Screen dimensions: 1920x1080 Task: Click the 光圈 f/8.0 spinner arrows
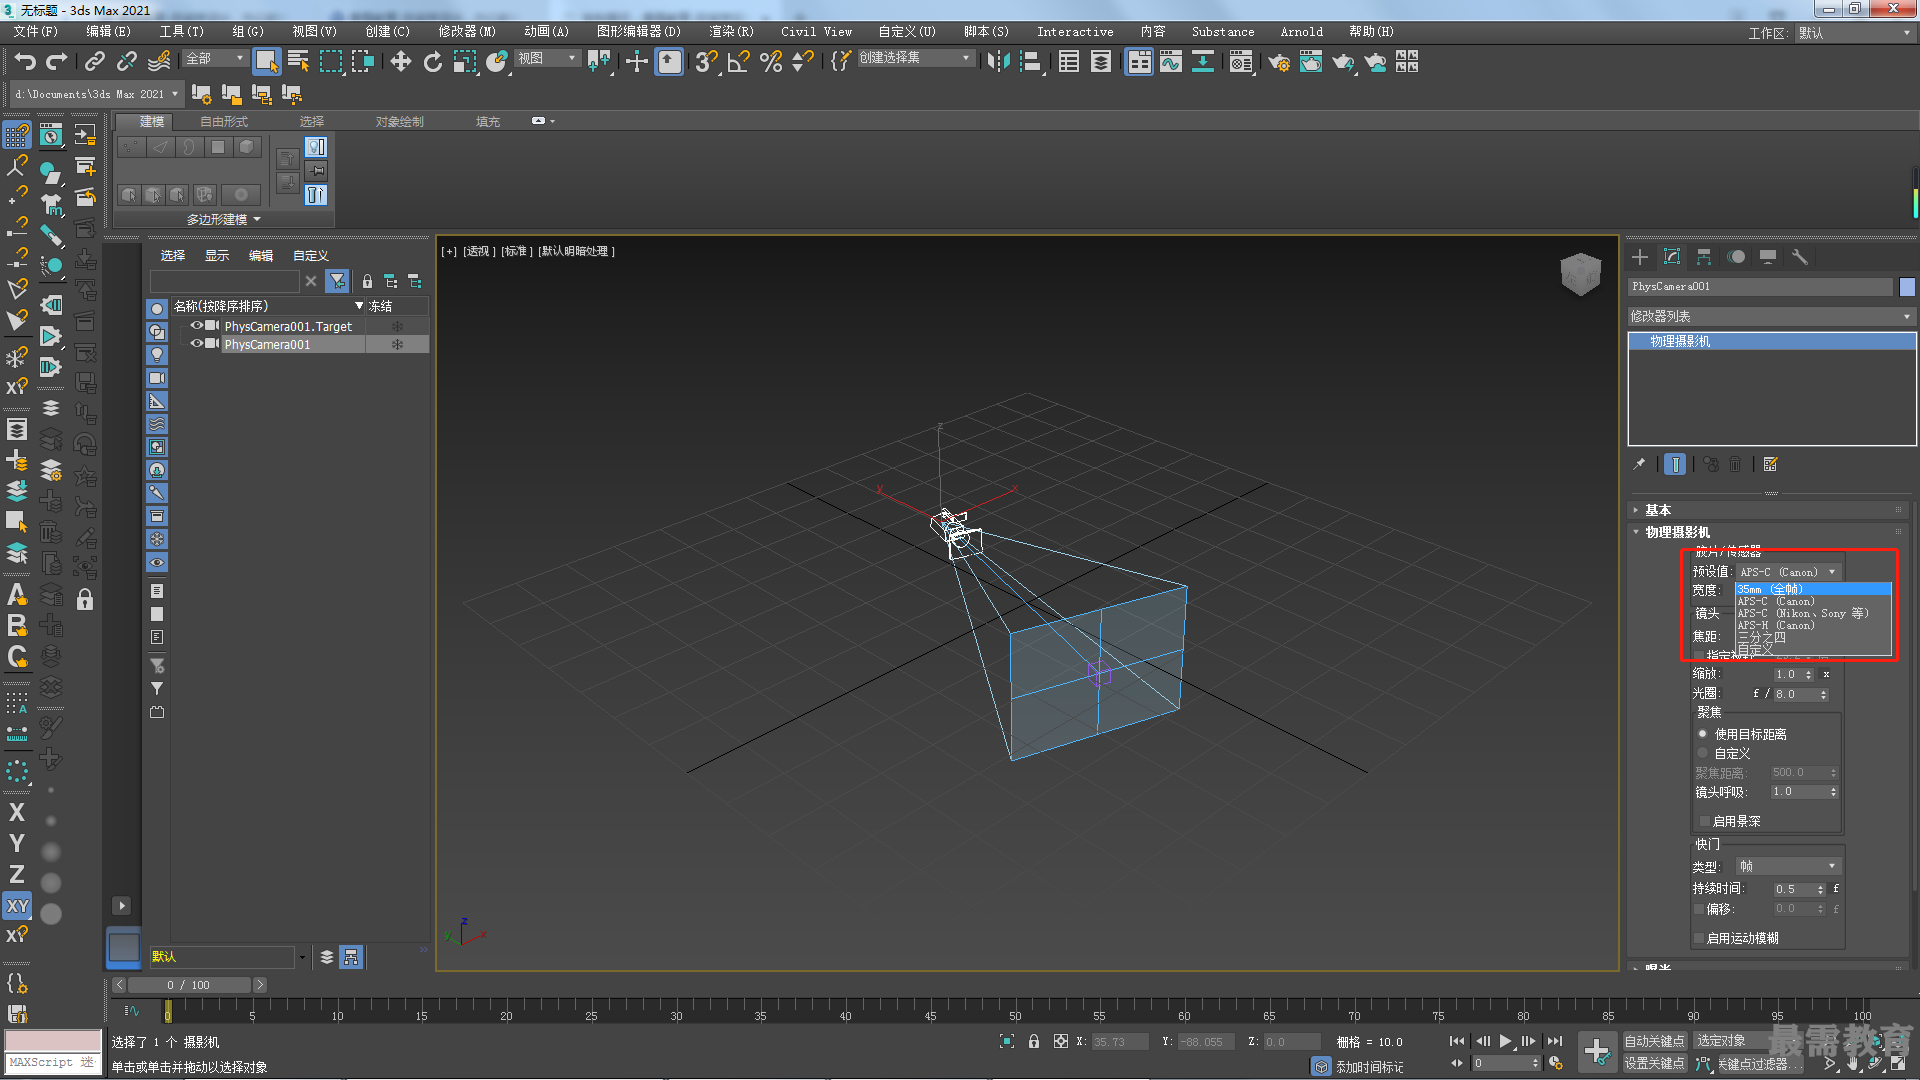click(1824, 694)
